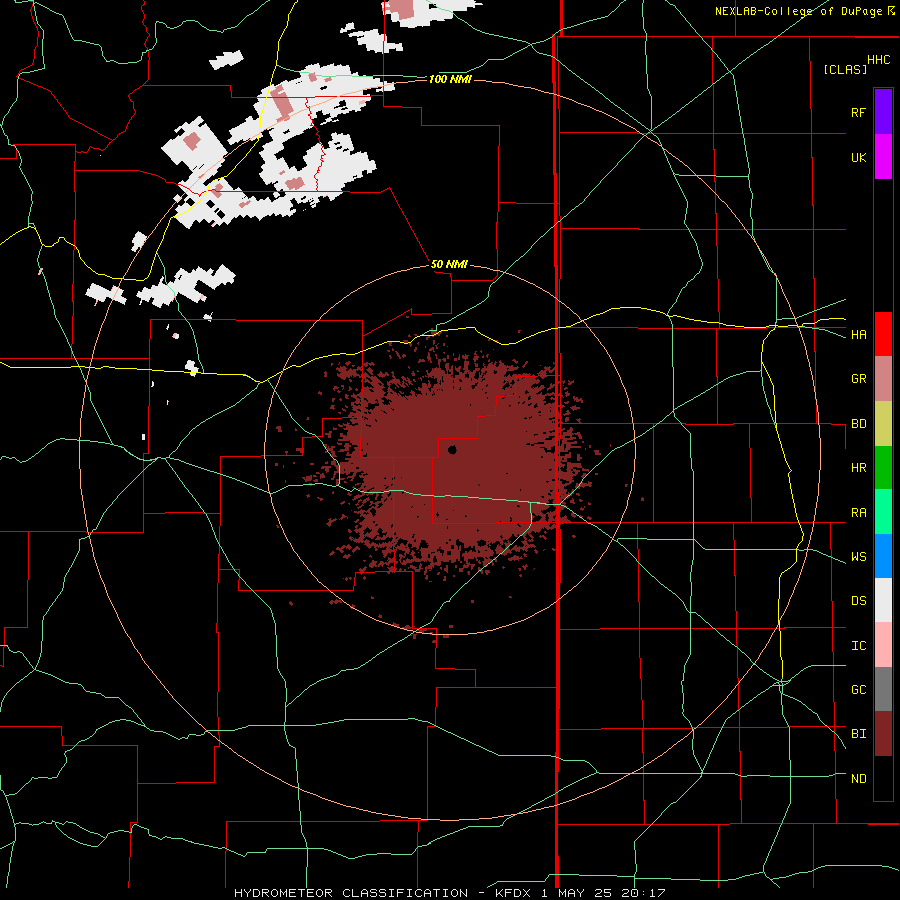Click the RF purple legend swatch

click(883, 112)
